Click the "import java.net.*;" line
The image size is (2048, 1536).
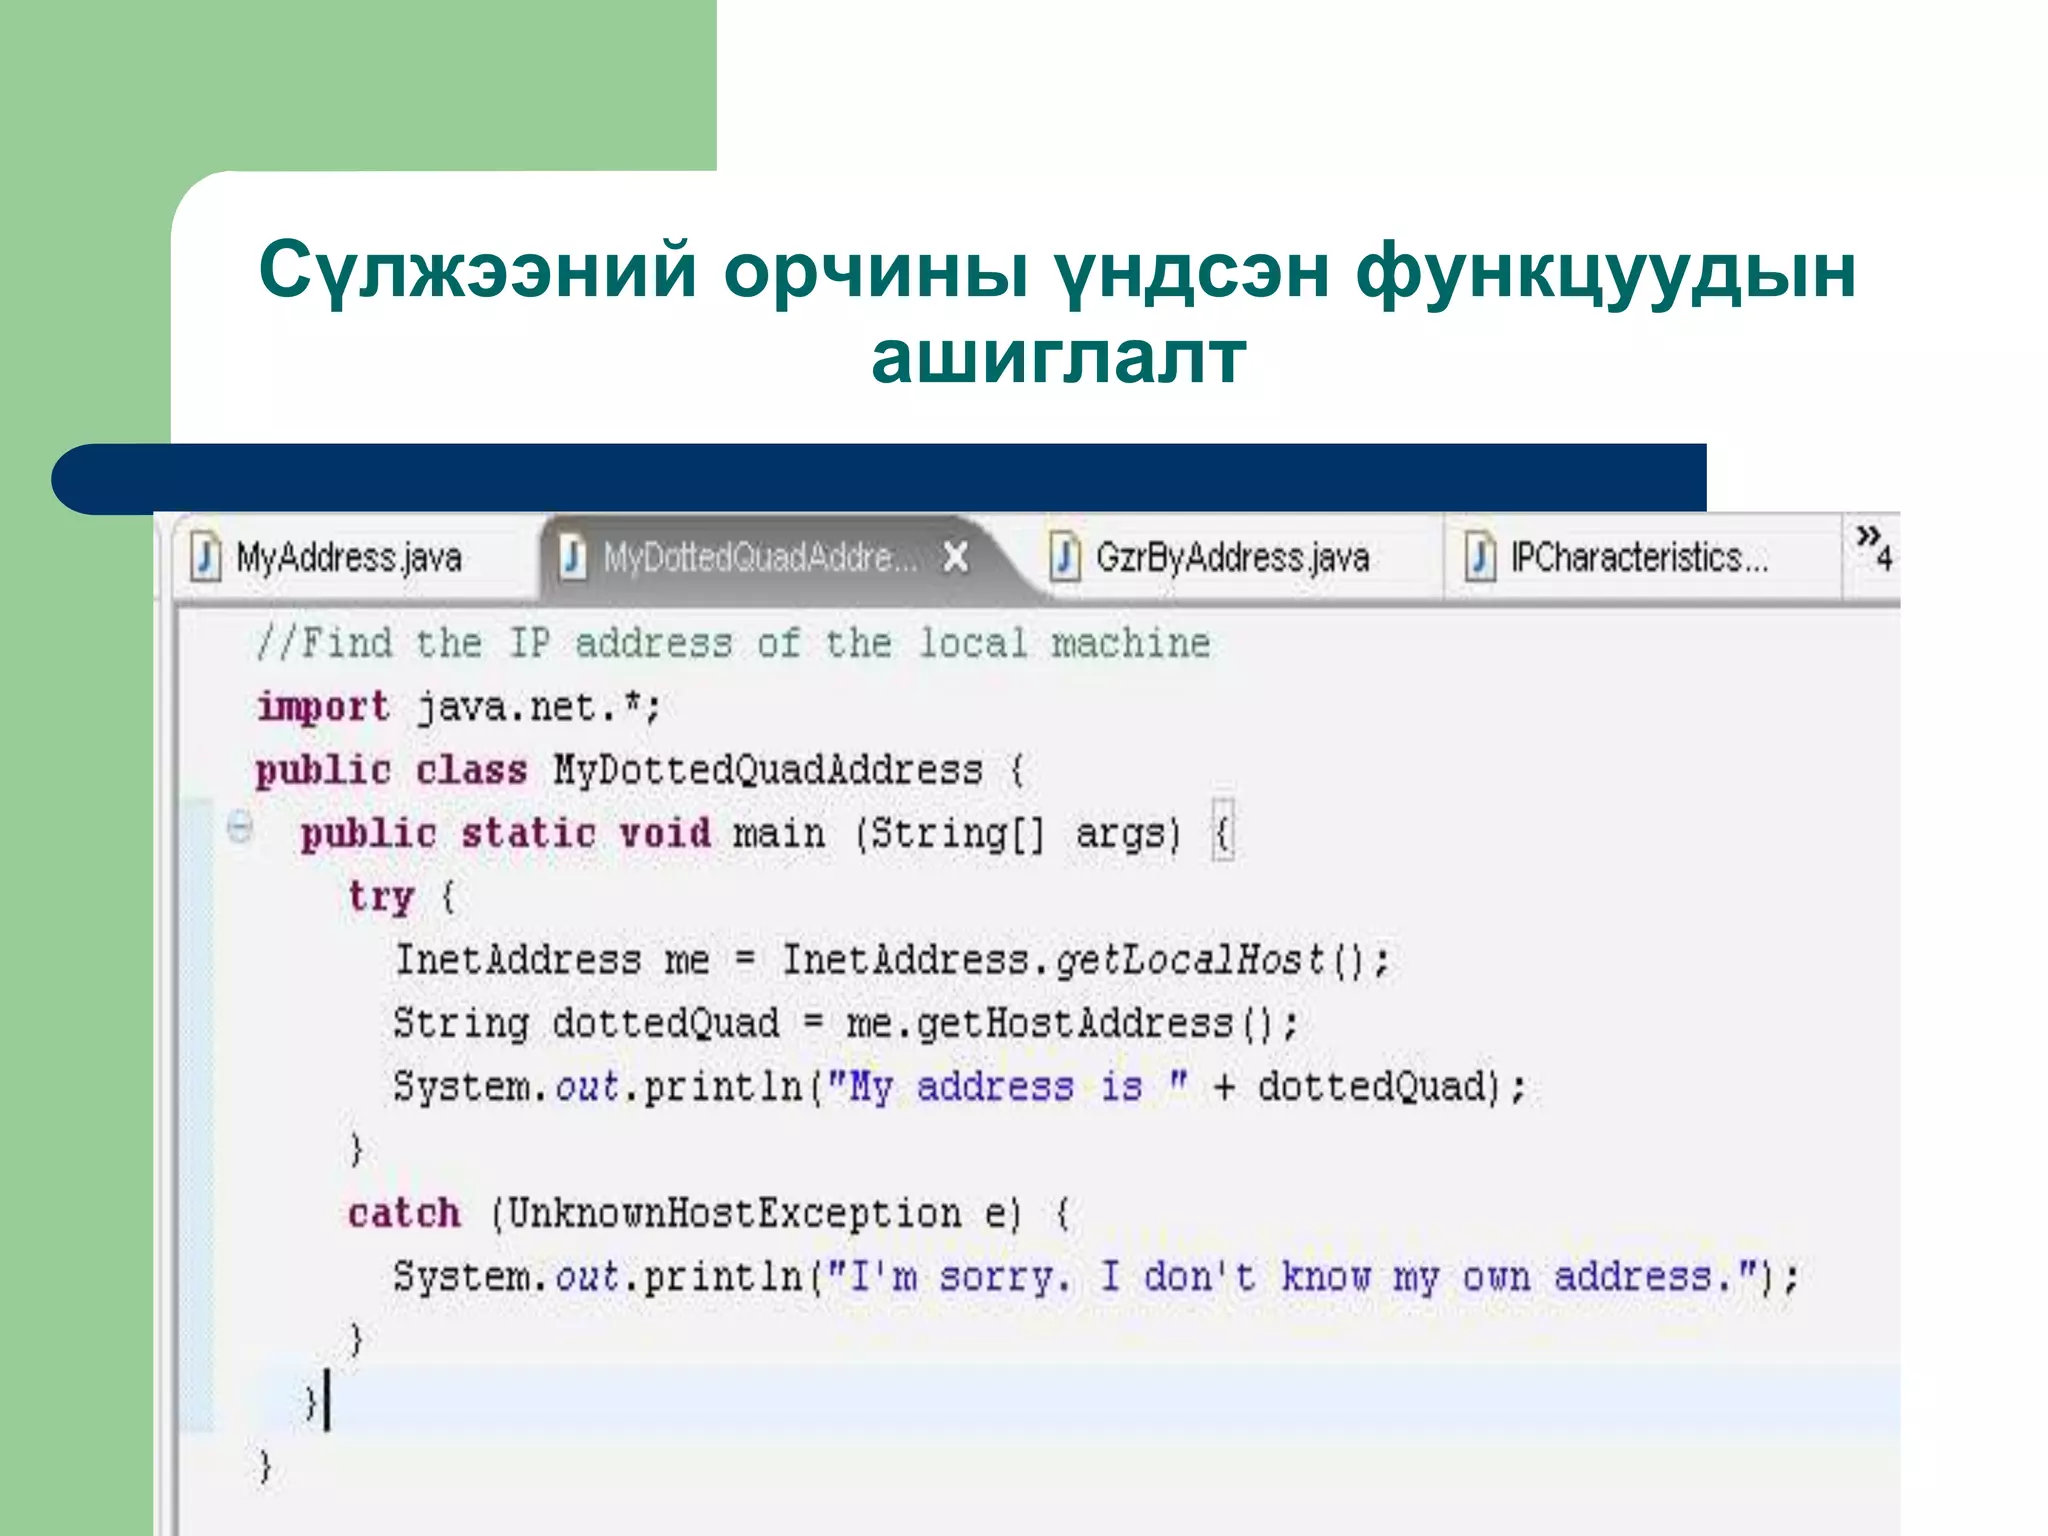pyautogui.click(x=459, y=707)
